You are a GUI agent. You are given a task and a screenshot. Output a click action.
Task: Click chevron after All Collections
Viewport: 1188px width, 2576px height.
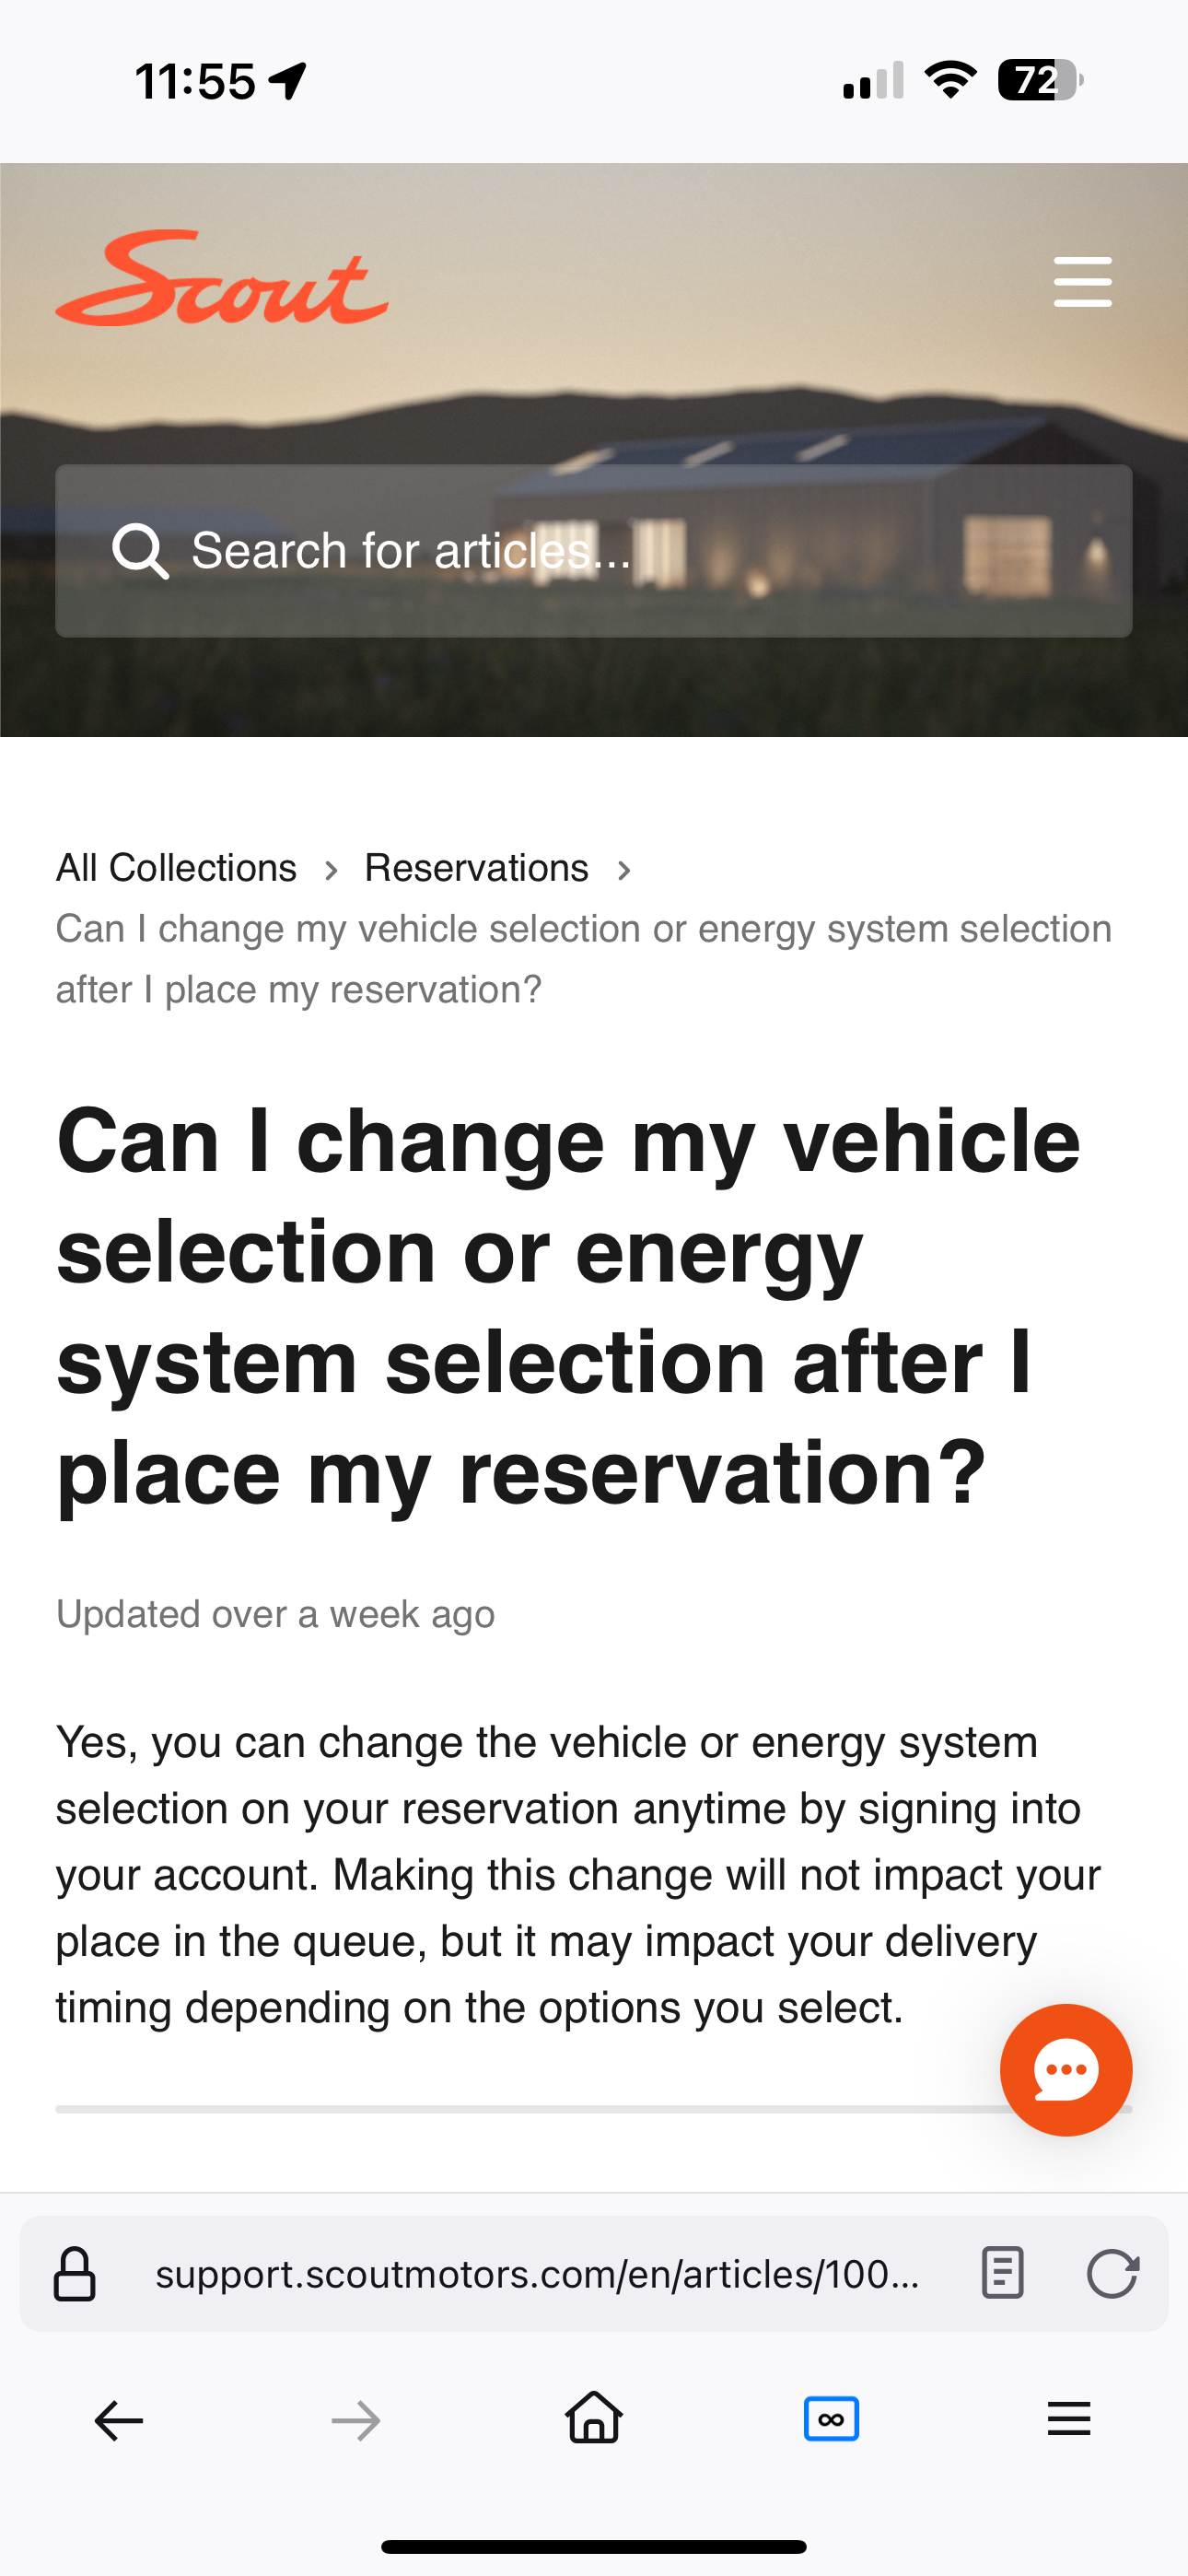331,870
